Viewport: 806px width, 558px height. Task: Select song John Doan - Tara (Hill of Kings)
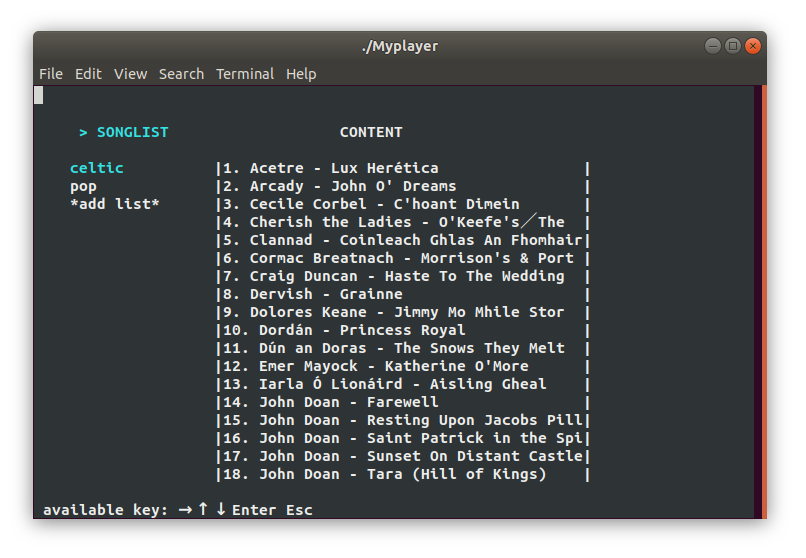pos(385,474)
